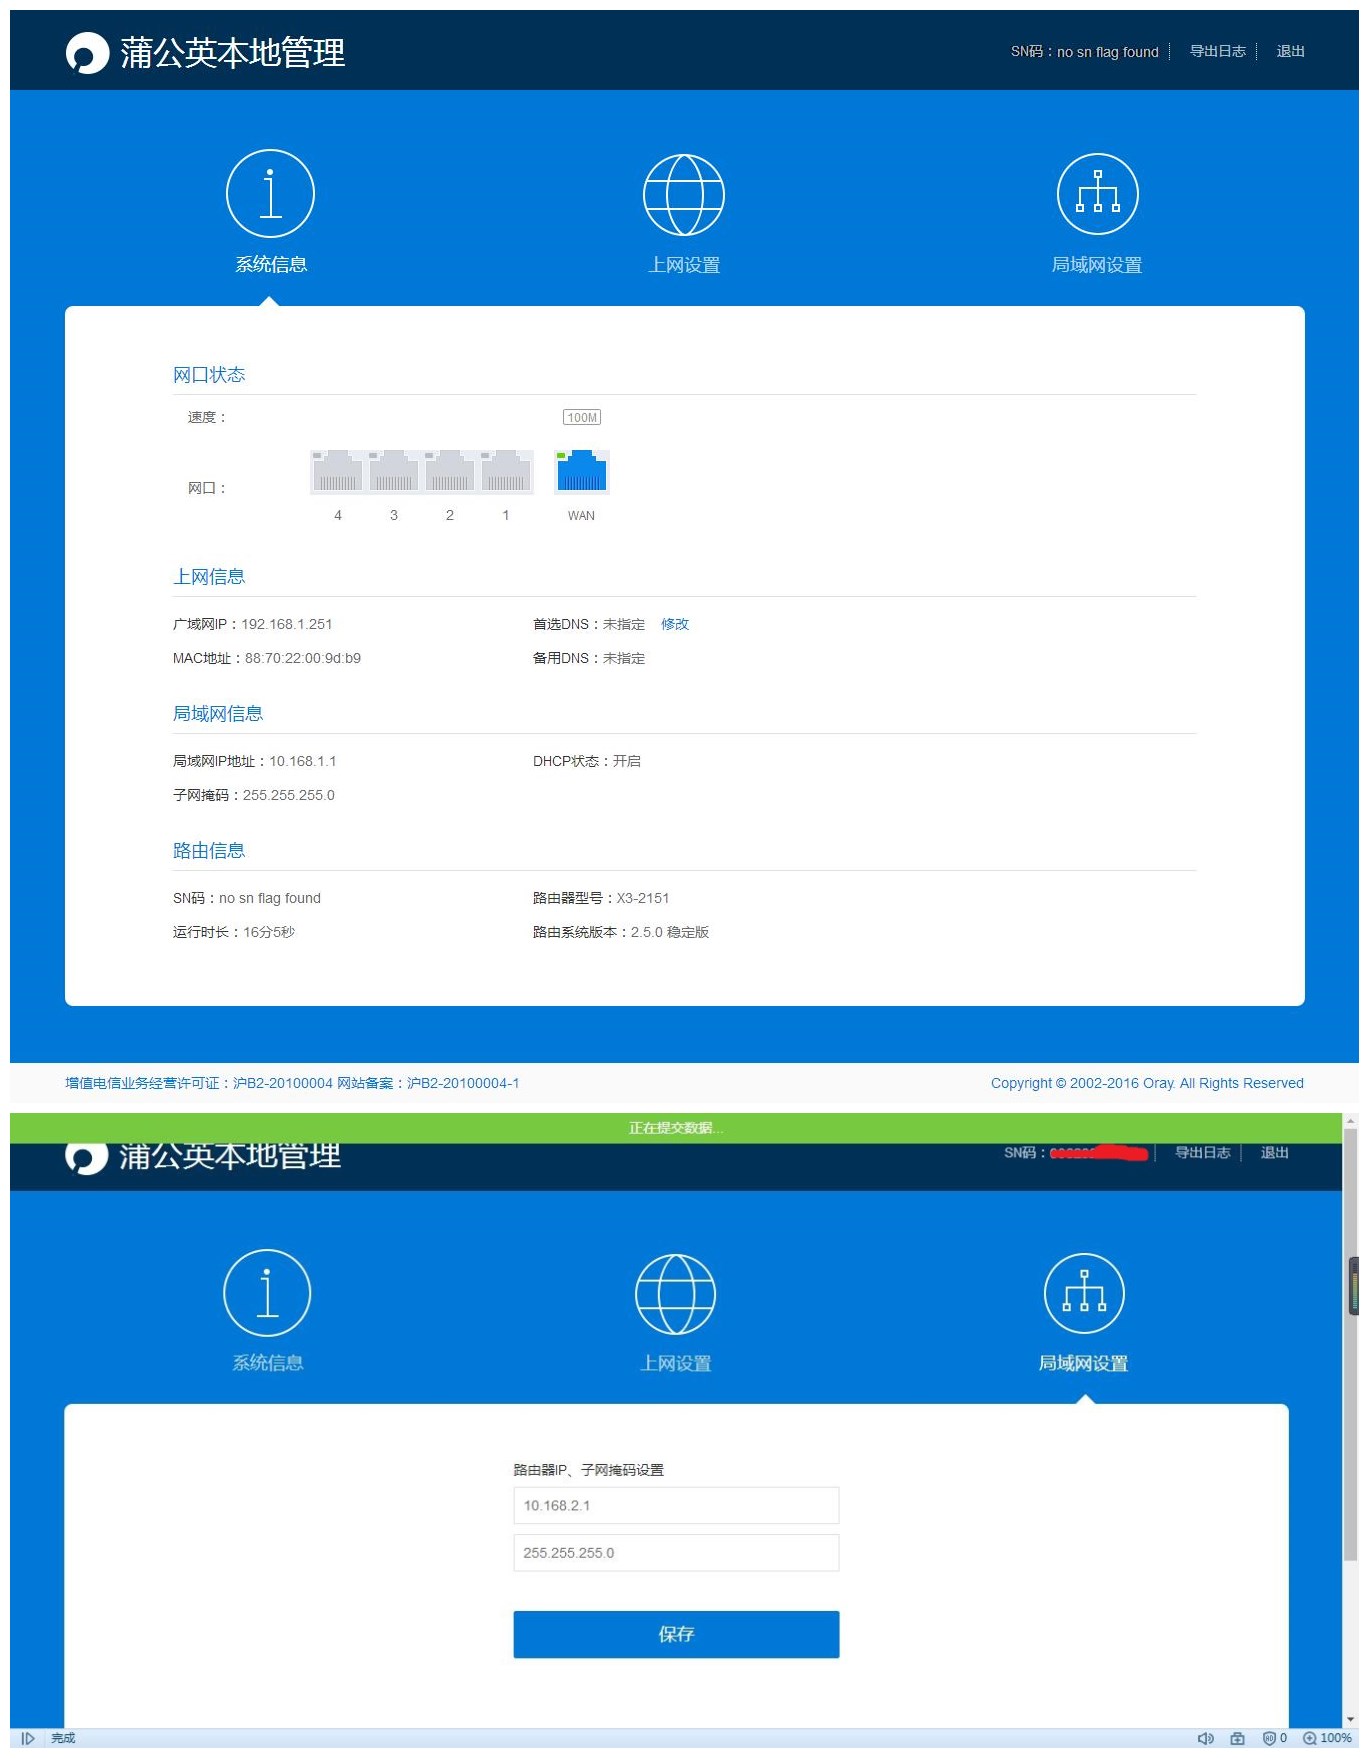This screenshot has width=1369, height=1758.
Task: Click the partly hidden Oray logo in the lower page
Action: 87,1157
